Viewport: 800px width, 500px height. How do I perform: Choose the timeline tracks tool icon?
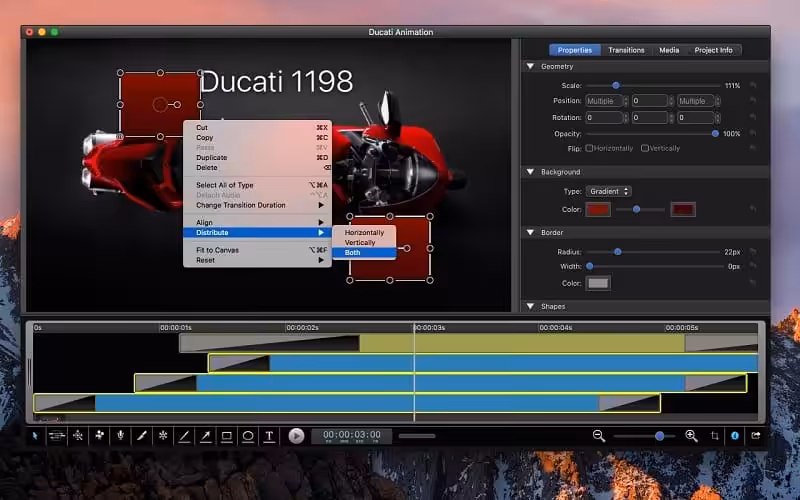point(57,436)
